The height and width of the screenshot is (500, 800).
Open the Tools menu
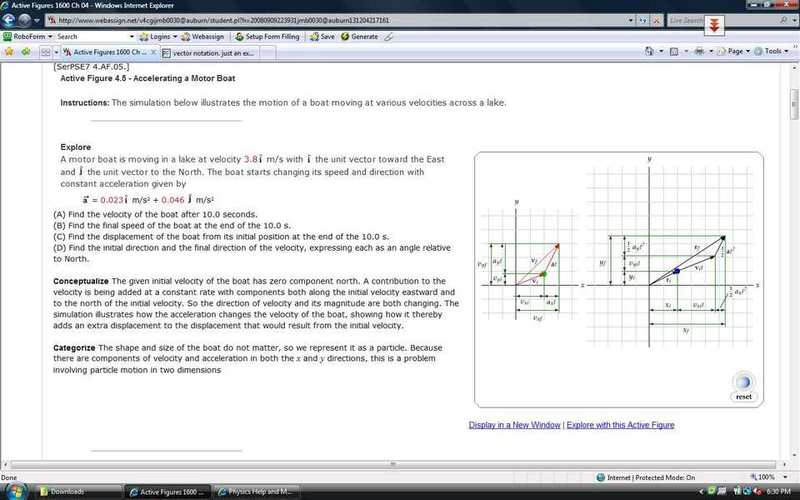tap(771, 52)
